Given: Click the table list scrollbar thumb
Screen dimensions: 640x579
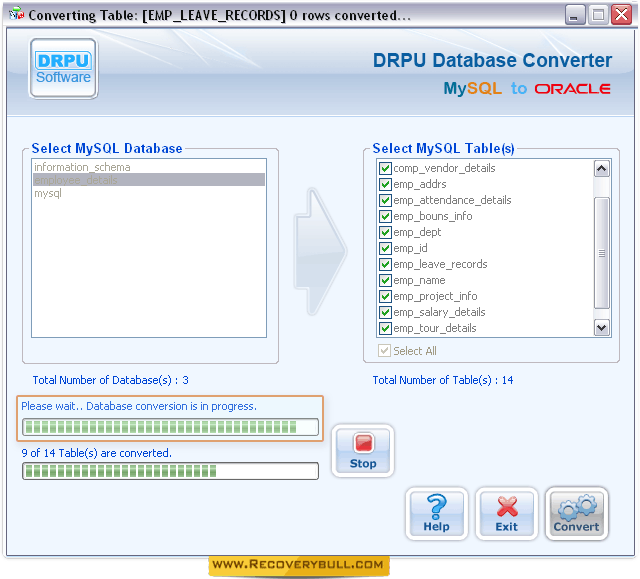Looking at the screenshot, I should [602, 253].
